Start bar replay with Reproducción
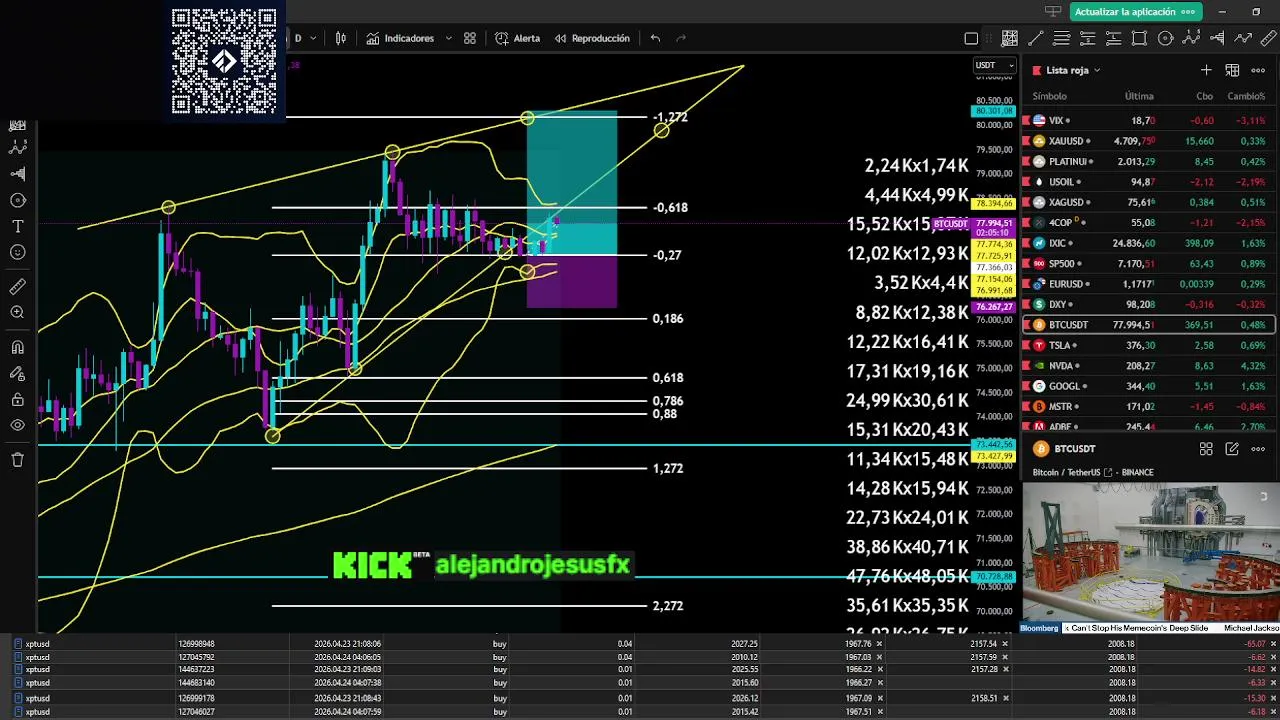The width and height of the screenshot is (1280, 720). pyautogui.click(x=590, y=38)
